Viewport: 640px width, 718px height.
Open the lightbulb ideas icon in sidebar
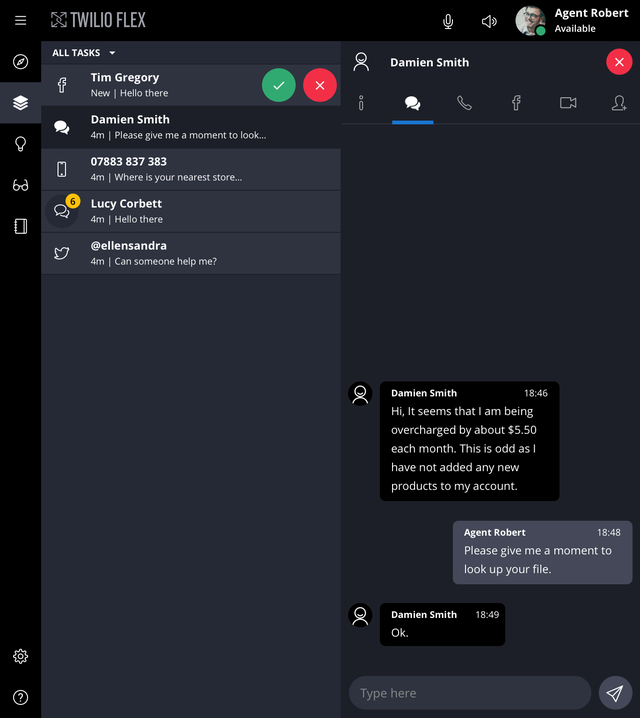pyautogui.click(x=20, y=144)
